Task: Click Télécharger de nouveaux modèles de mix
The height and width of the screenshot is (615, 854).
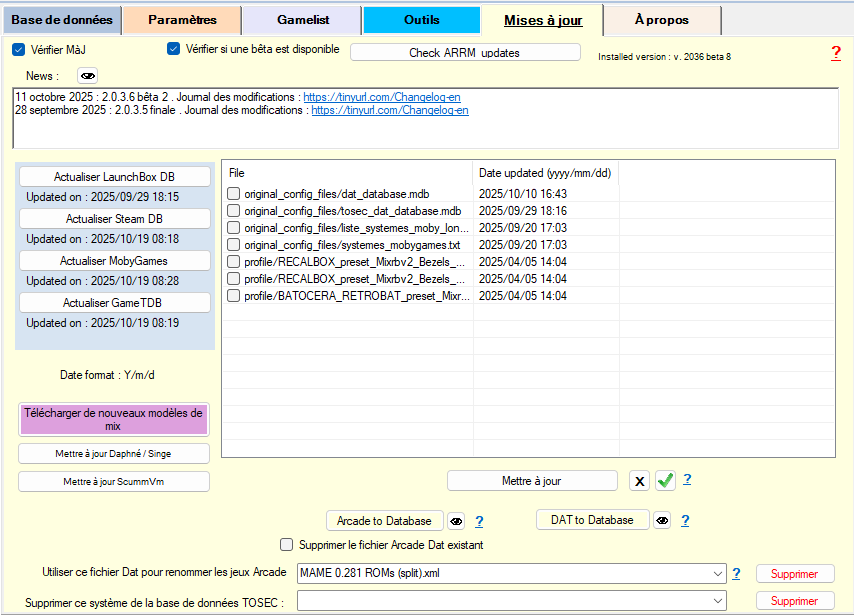Action: [113, 419]
